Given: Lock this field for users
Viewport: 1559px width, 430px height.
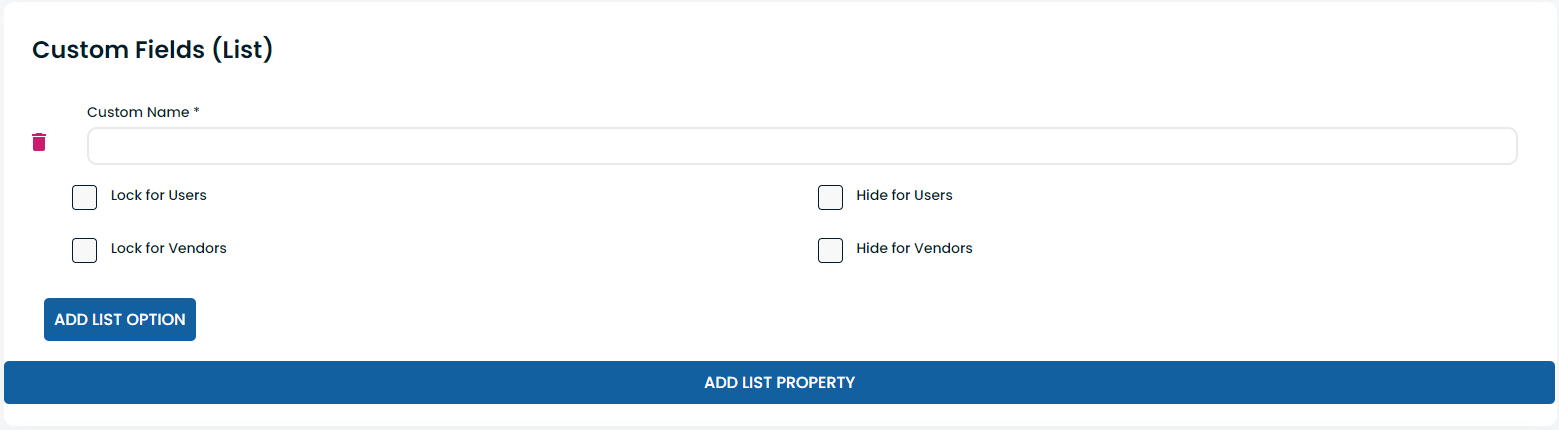Looking at the screenshot, I should 84,197.
